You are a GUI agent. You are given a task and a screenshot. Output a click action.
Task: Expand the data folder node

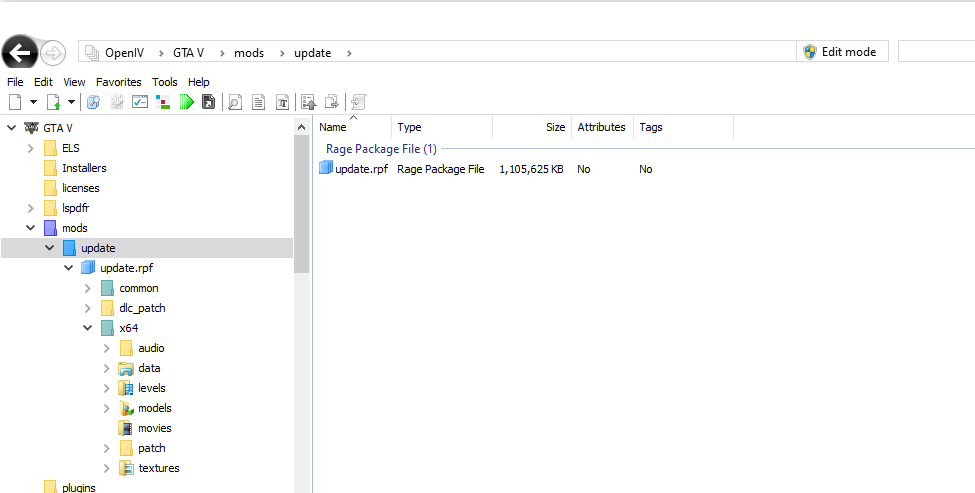point(107,368)
